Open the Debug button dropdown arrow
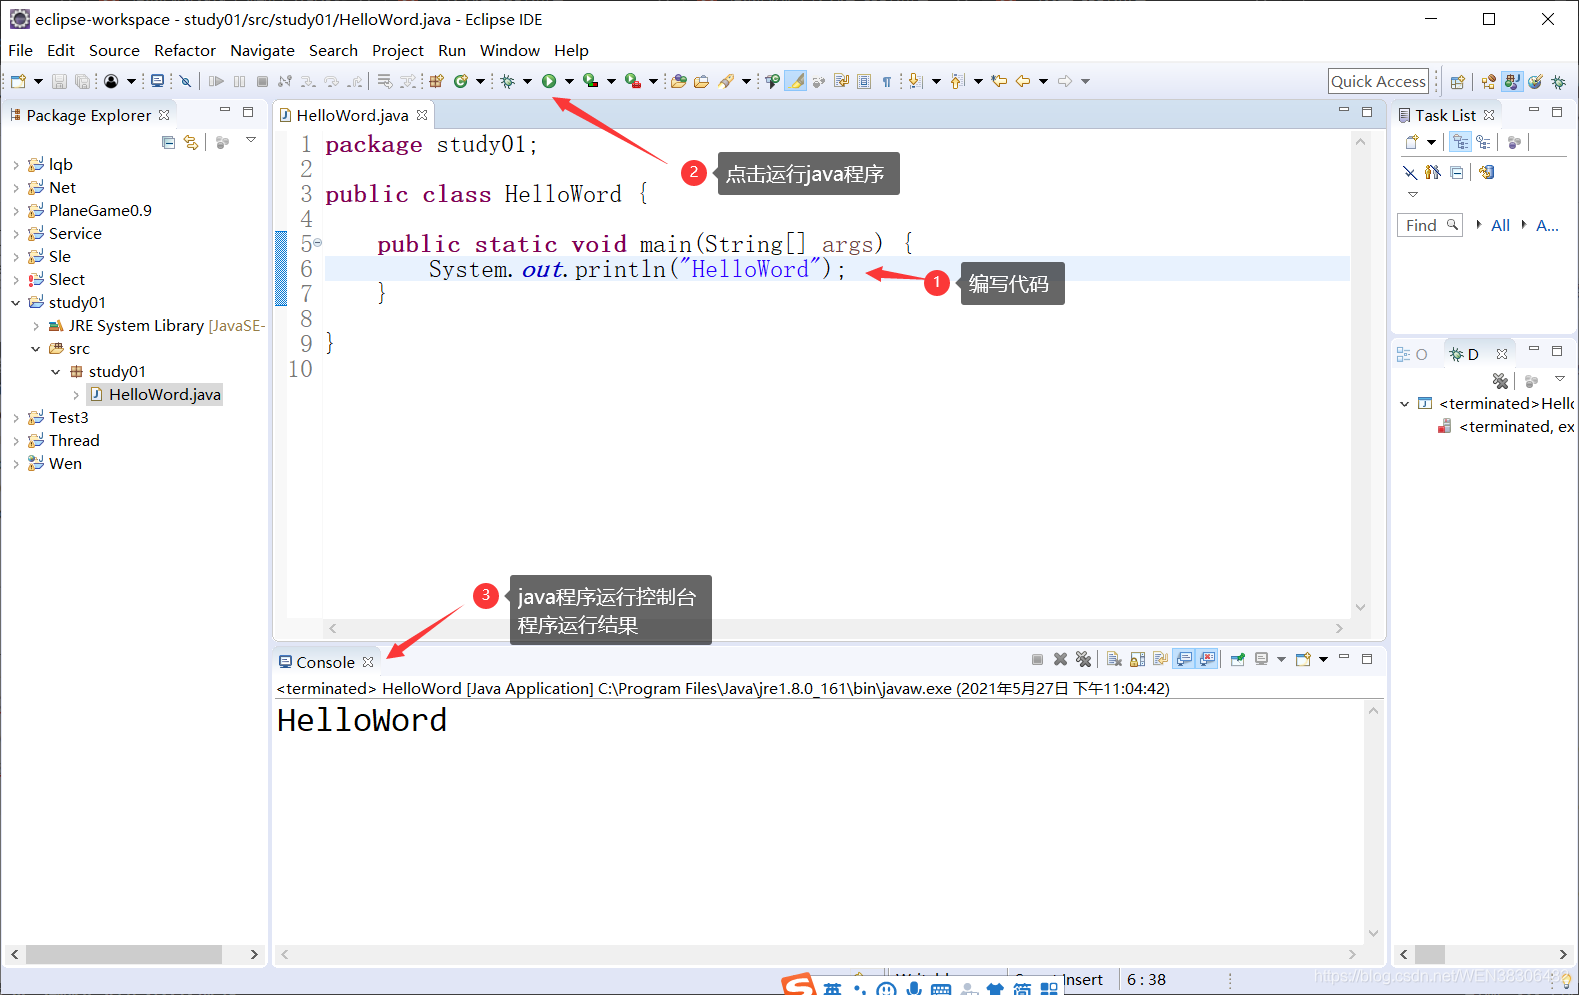This screenshot has height=995, width=1579. point(527,81)
